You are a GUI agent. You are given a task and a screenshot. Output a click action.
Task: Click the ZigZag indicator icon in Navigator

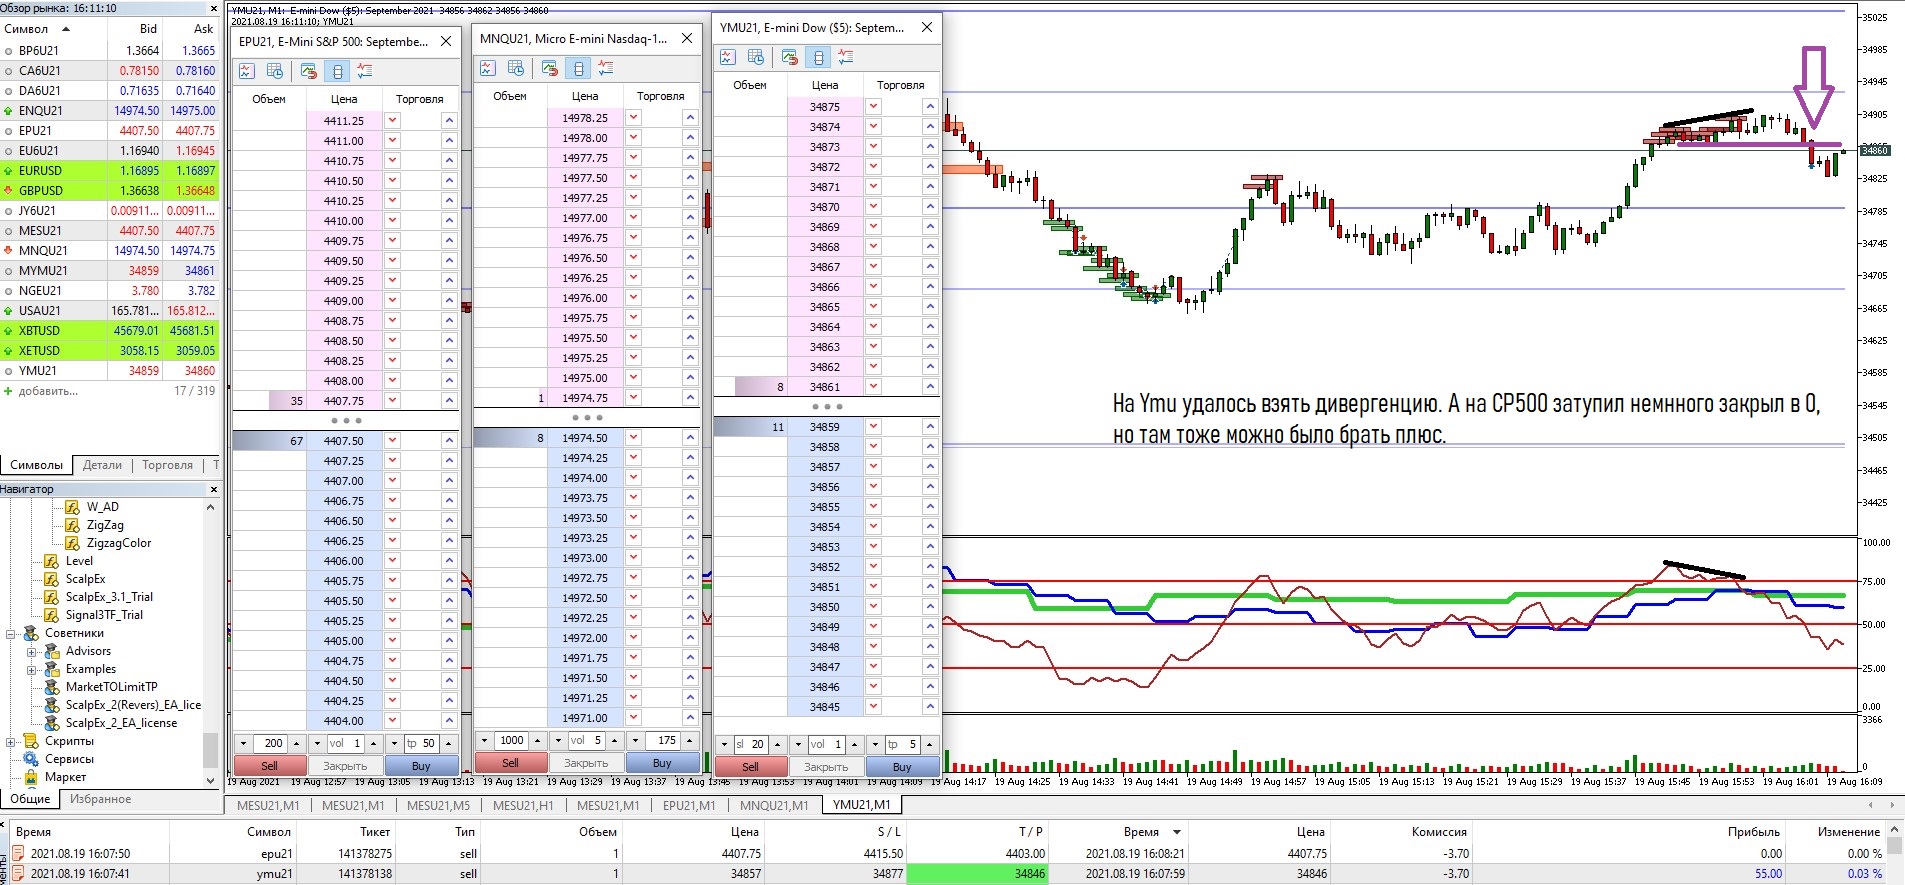[72, 525]
